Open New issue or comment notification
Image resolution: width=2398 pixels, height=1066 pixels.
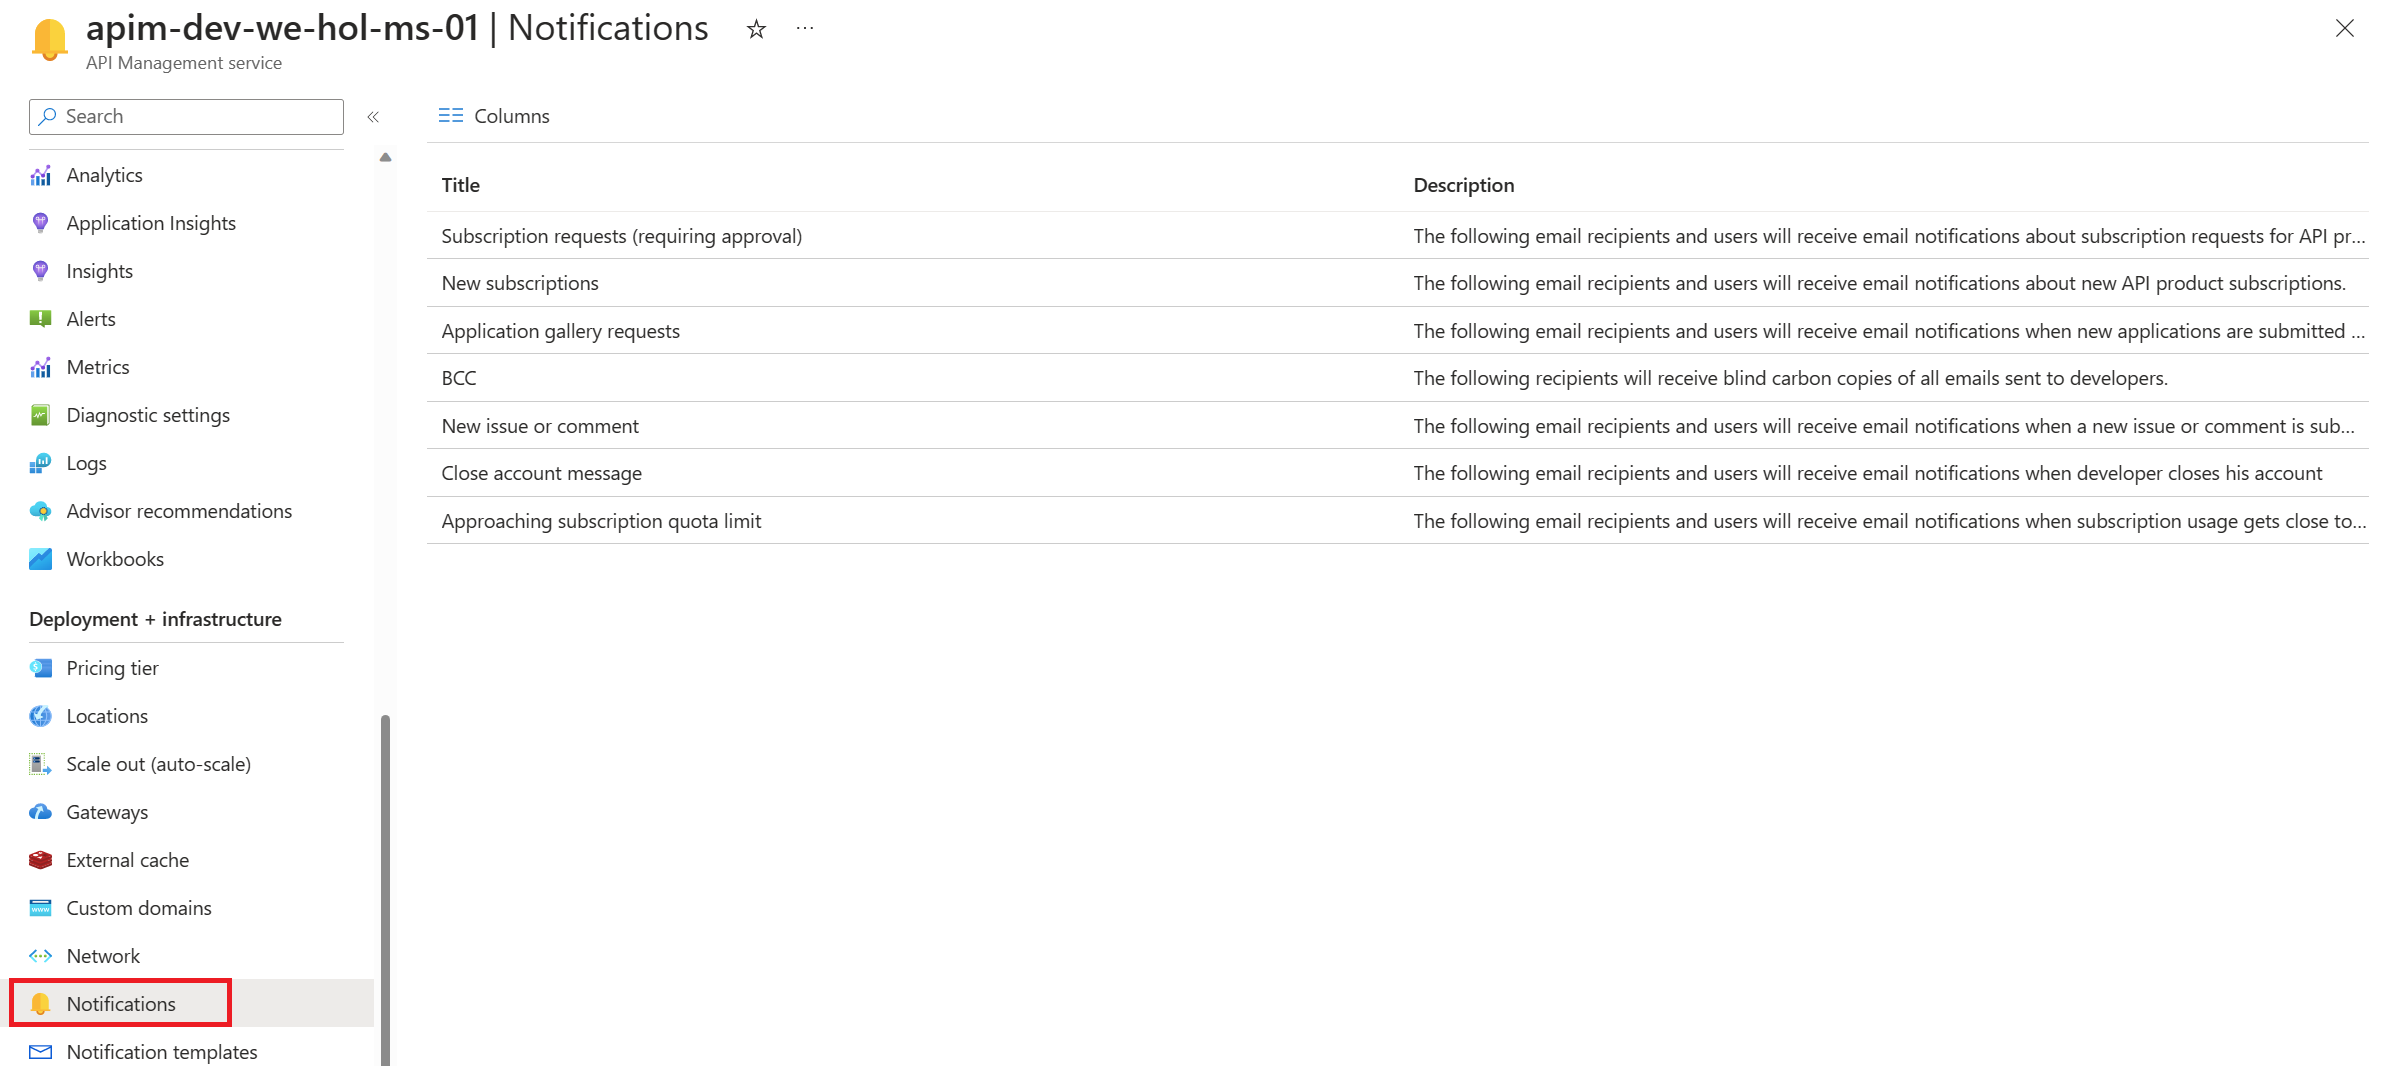click(1397, 426)
